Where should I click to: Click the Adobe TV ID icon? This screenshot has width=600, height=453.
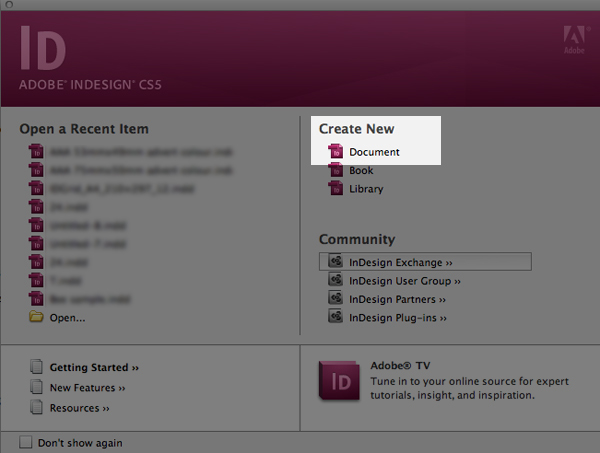click(338, 381)
